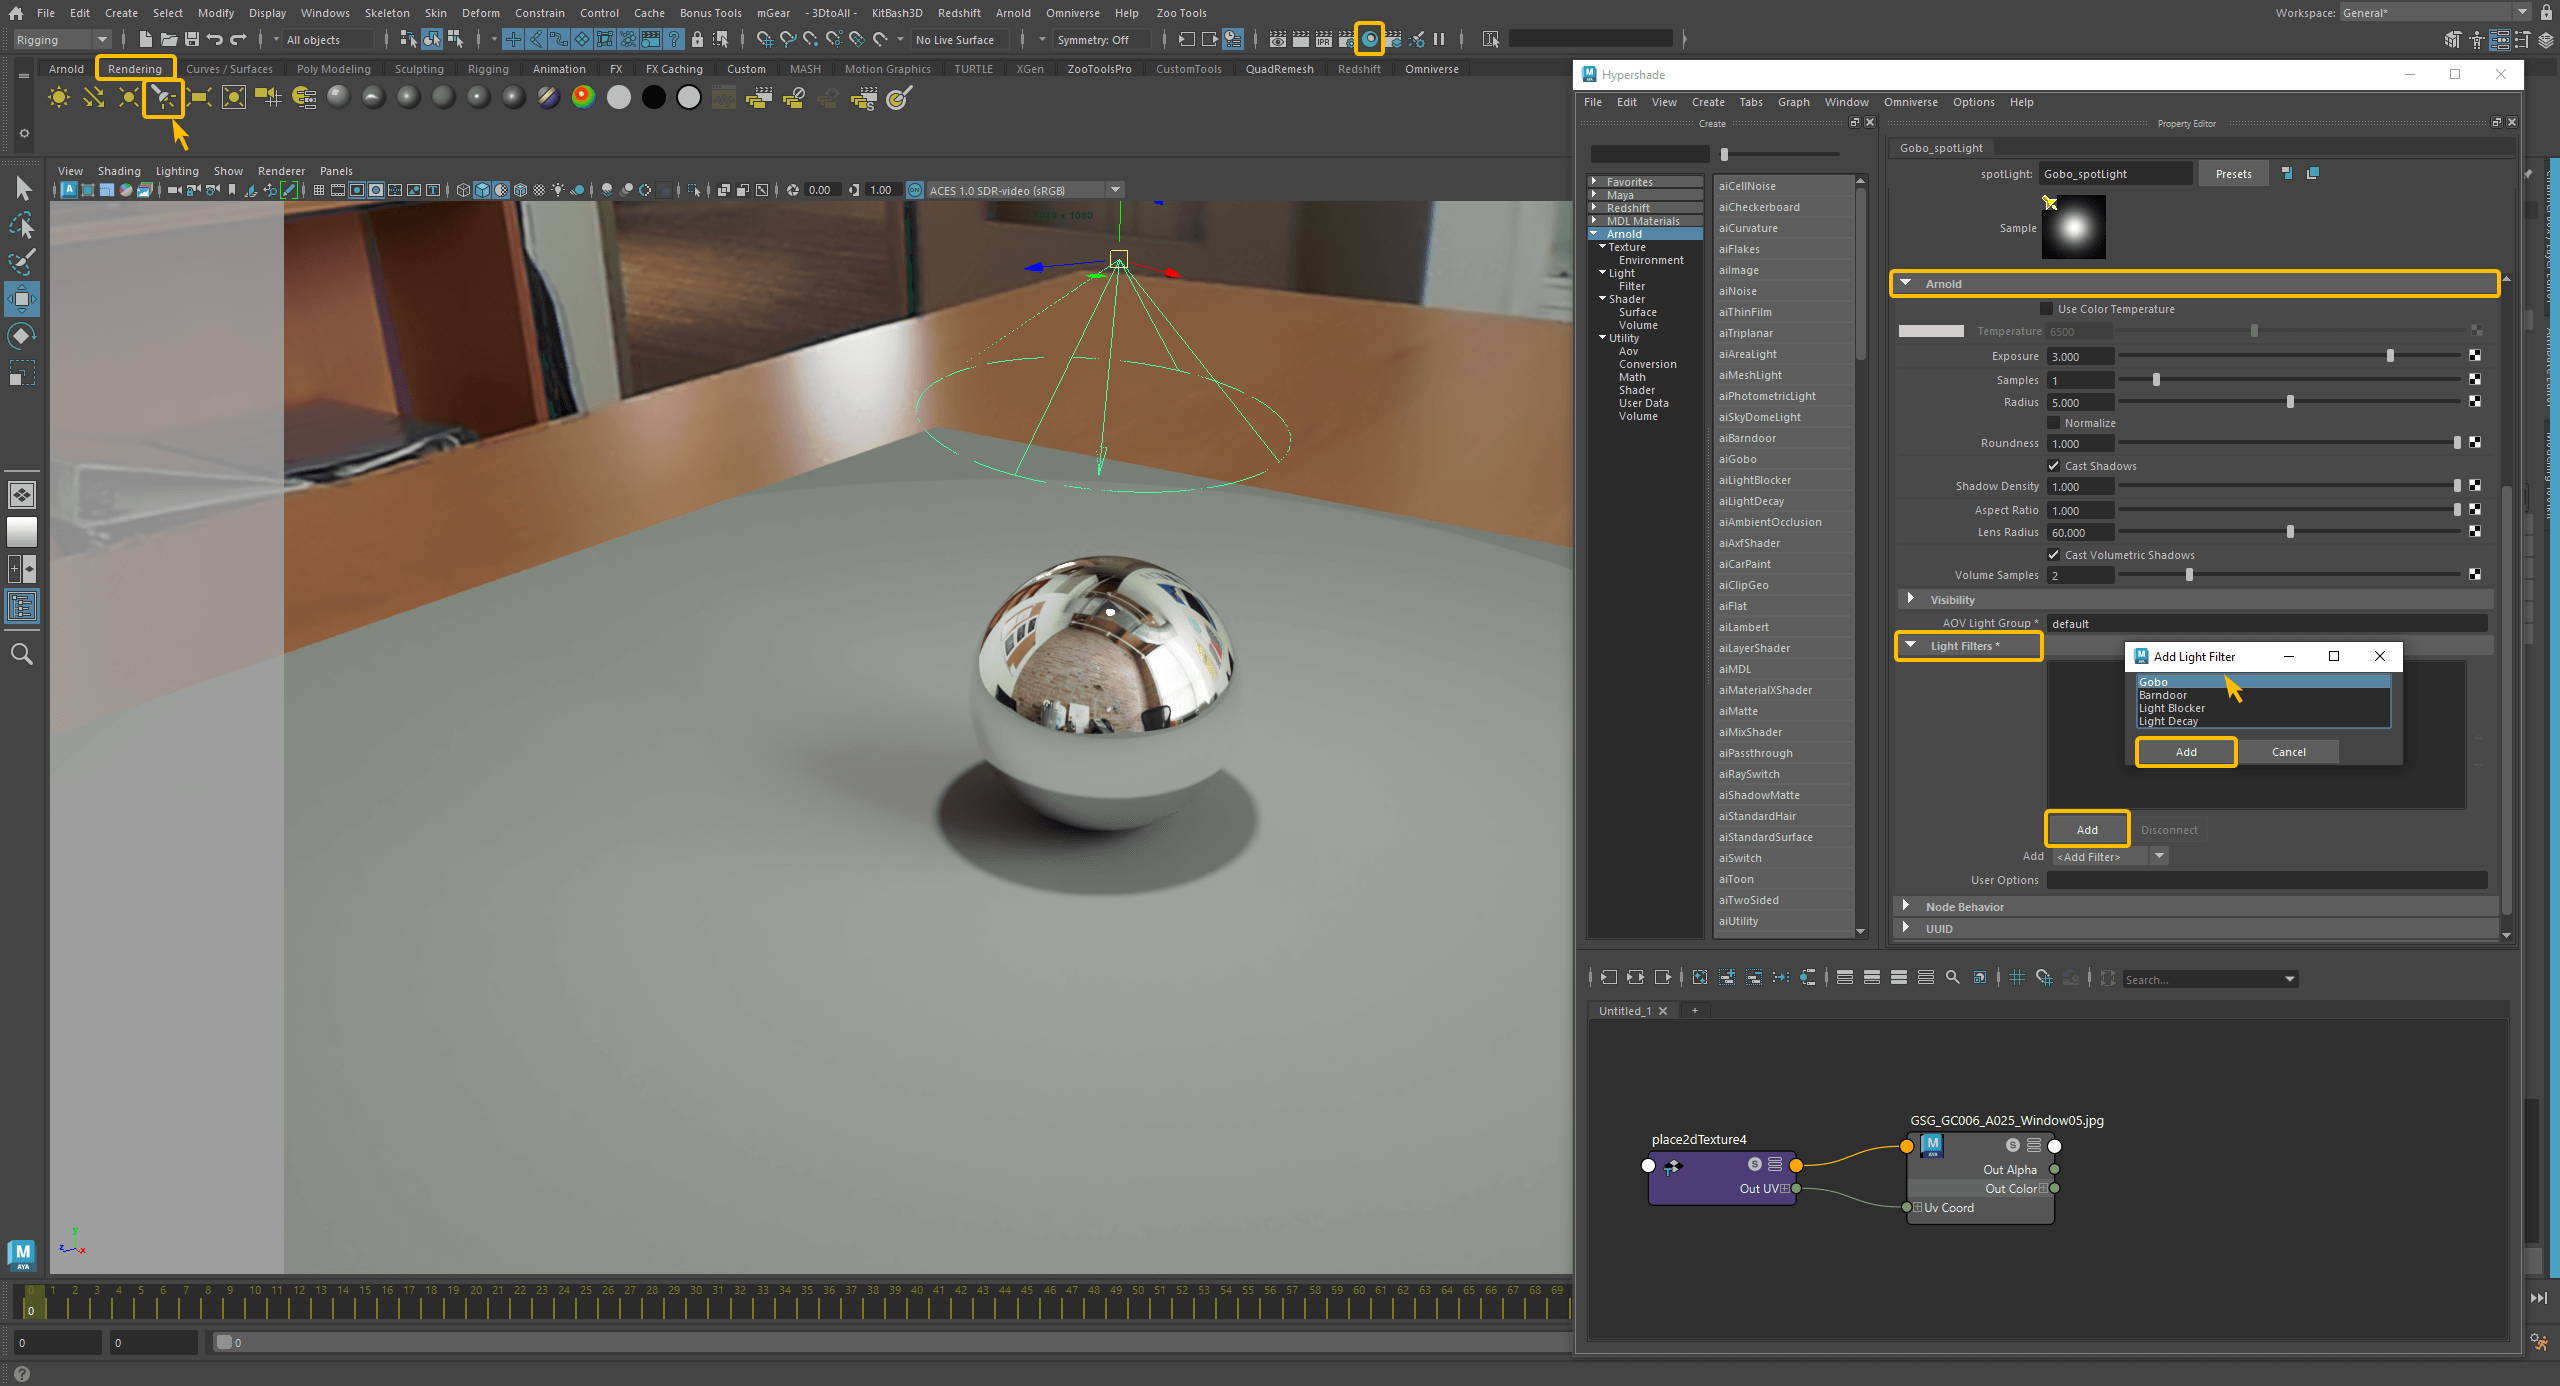Open Hypershade from the status line icon
The image size is (2560, 1386).
tap(1369, 39)
